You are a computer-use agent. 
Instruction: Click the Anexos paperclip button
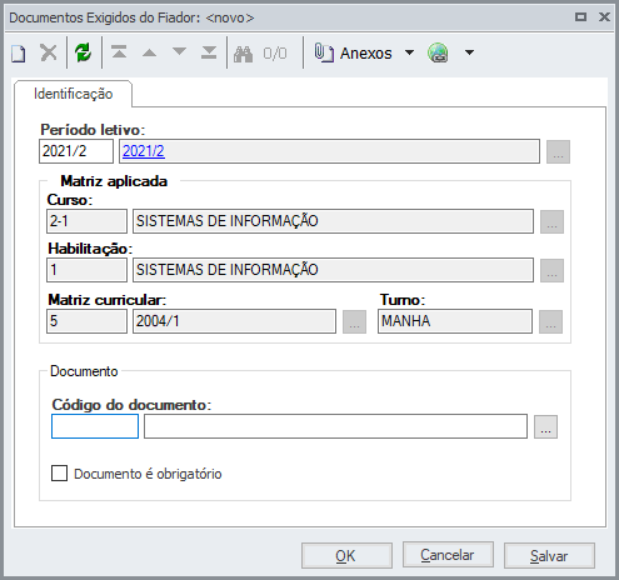coord(353,54)
